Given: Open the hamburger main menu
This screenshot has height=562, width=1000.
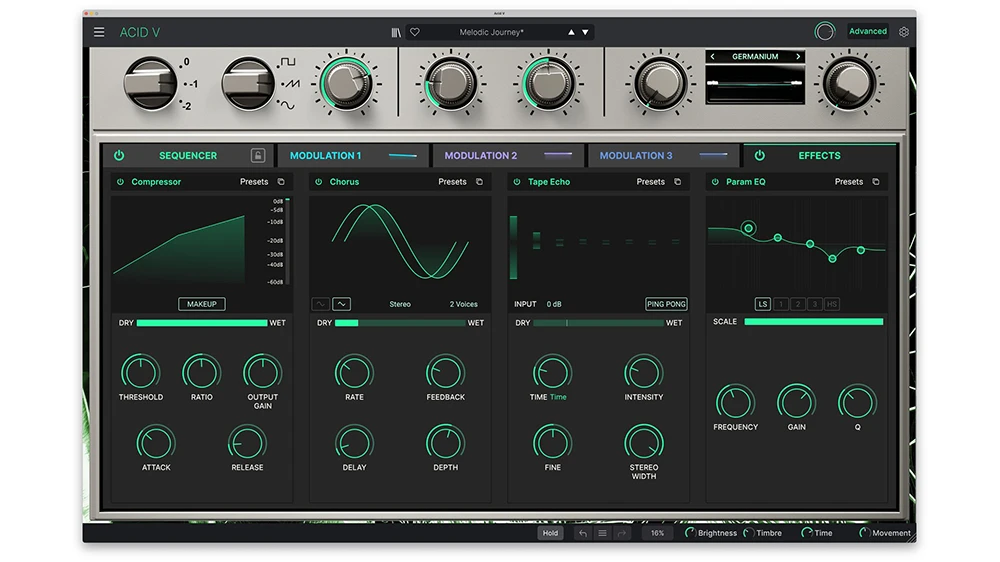Looking at the screenshot, I should (99, 32).
